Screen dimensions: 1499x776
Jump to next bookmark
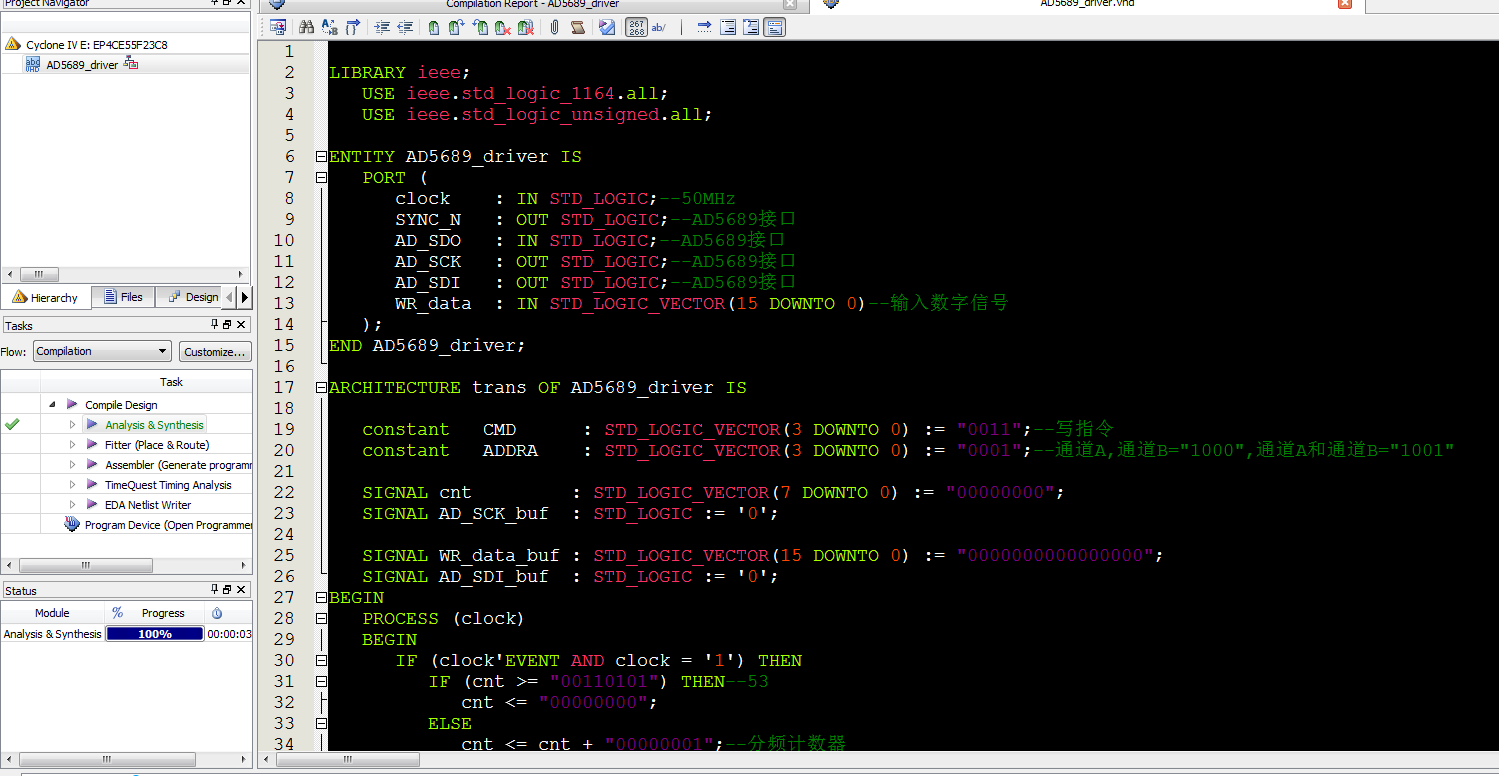[456, 27]
